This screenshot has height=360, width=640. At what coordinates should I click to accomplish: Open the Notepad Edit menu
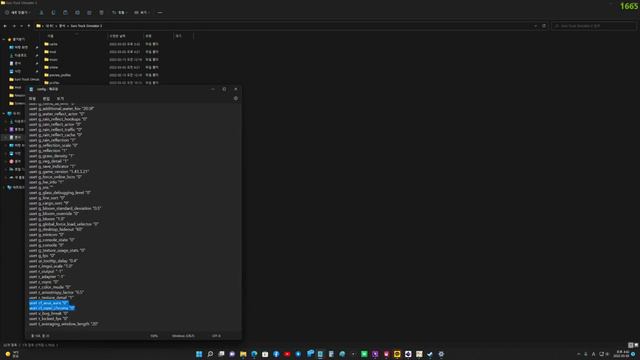[x=46, y=99]
